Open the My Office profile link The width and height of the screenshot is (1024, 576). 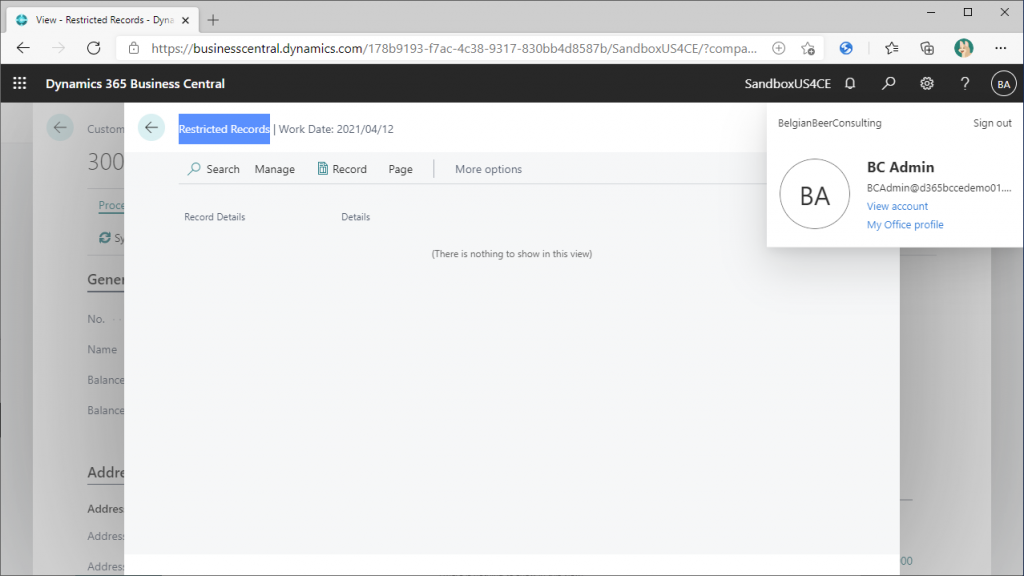[x=904, y=225]
